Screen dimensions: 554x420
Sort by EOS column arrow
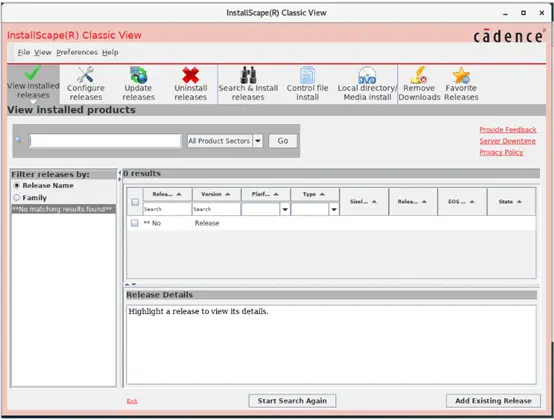[472, 202]
